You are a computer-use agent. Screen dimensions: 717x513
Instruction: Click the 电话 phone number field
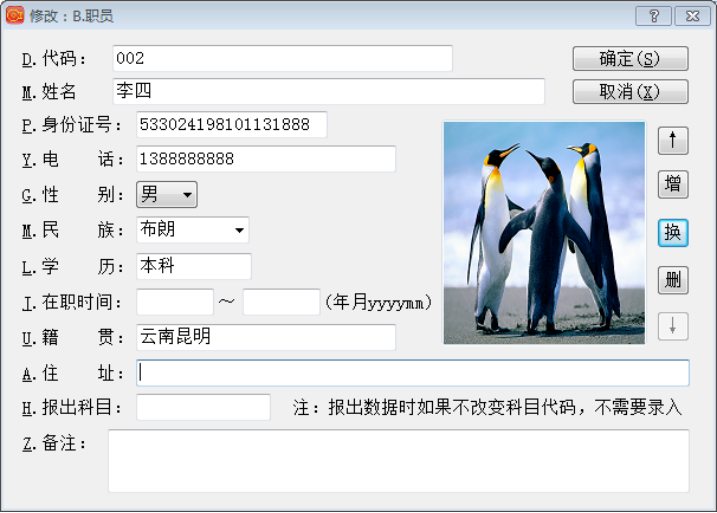pos(266,159)
